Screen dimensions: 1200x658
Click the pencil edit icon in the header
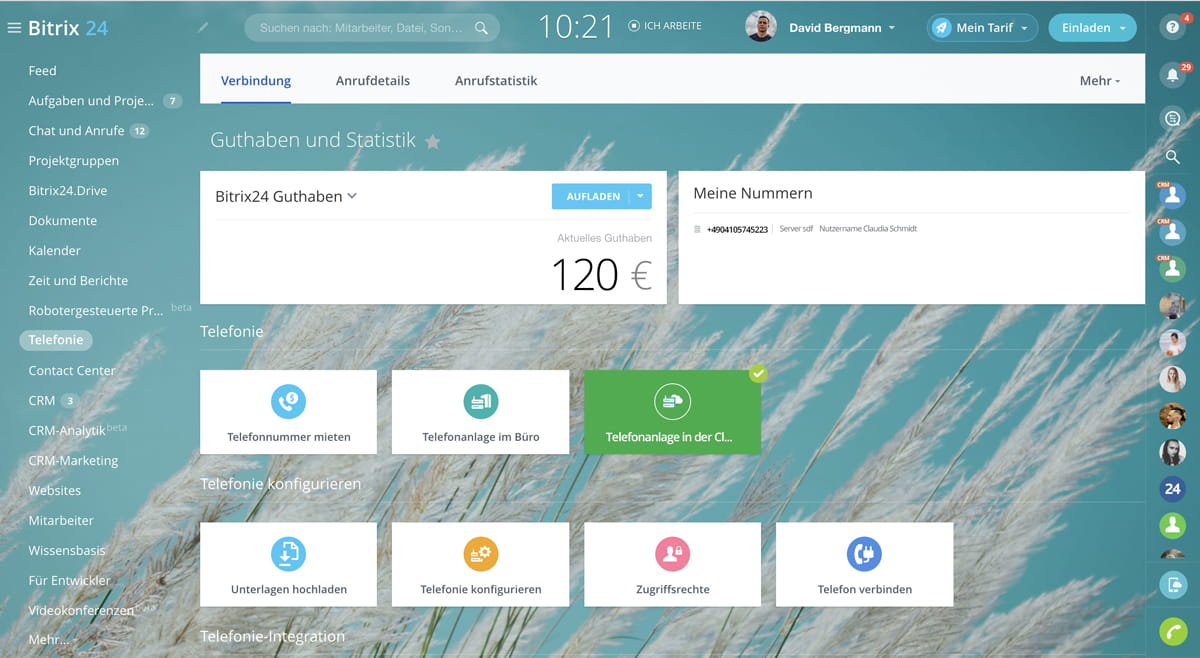pyautogui.click(x=204, y=27)
